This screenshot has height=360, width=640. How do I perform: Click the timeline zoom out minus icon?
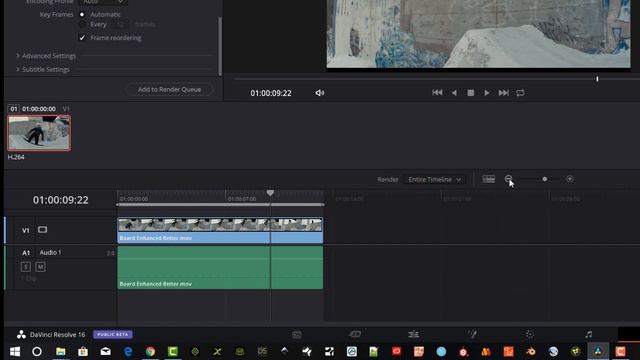508,179
